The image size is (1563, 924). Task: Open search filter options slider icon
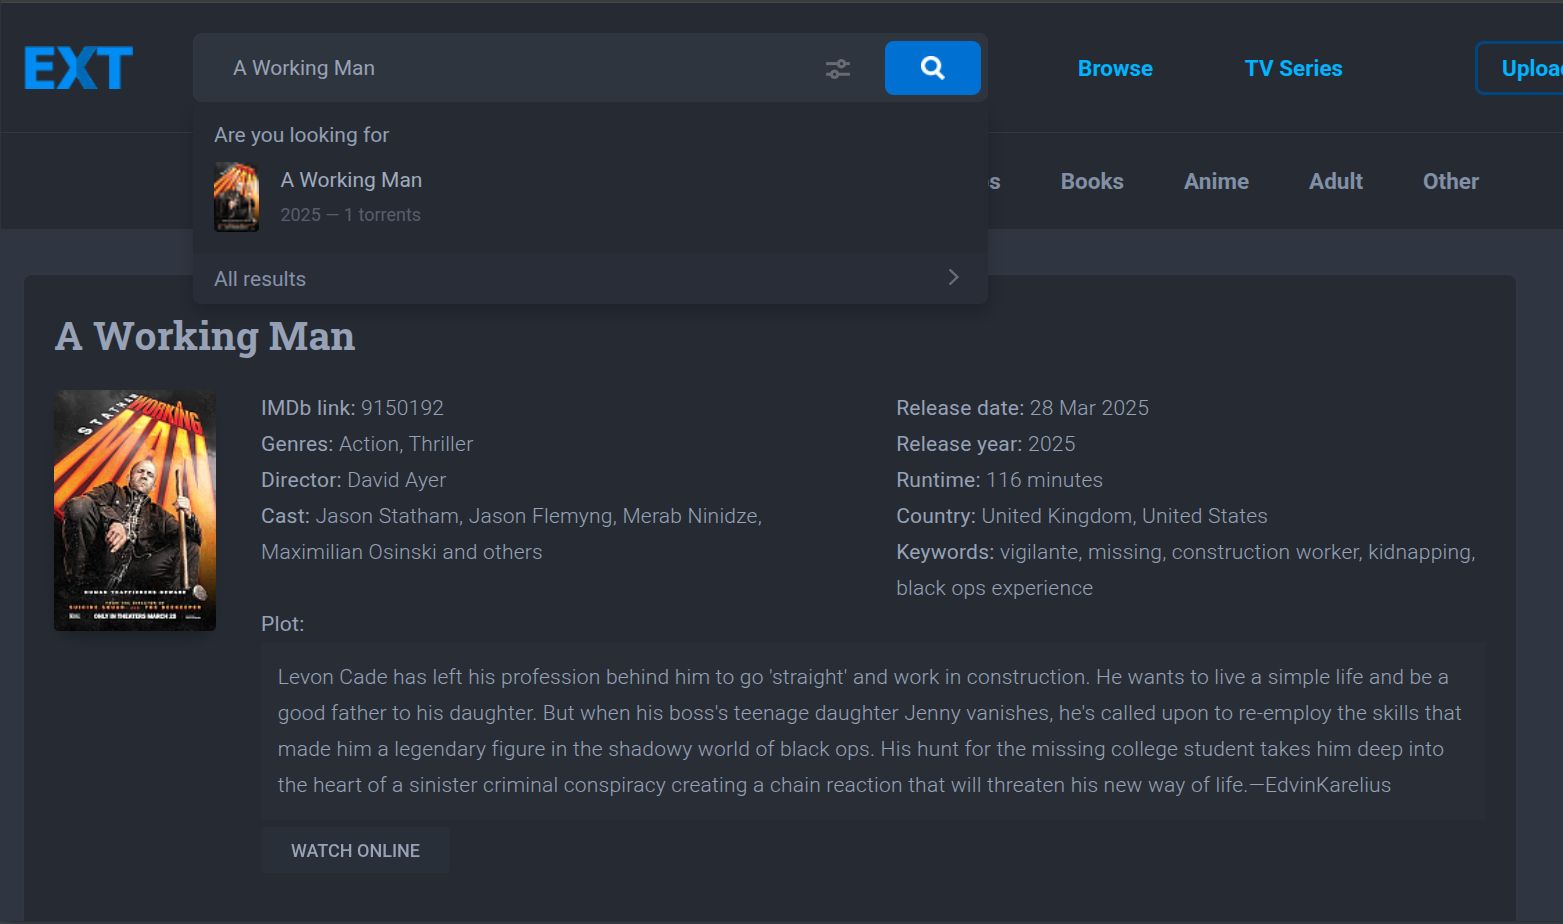point(838,68)
